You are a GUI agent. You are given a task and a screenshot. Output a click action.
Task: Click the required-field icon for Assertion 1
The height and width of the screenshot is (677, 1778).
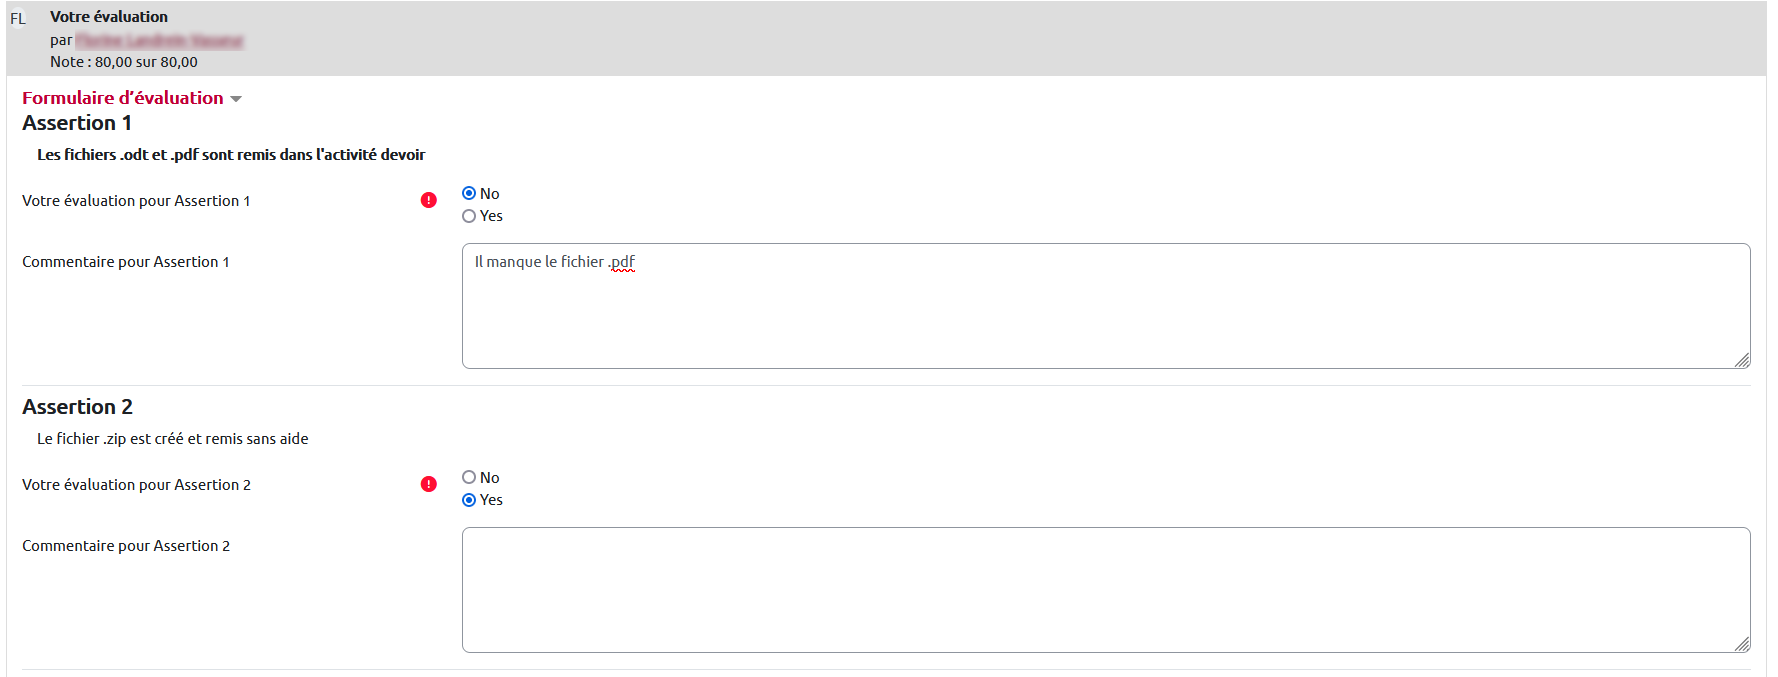429,200
